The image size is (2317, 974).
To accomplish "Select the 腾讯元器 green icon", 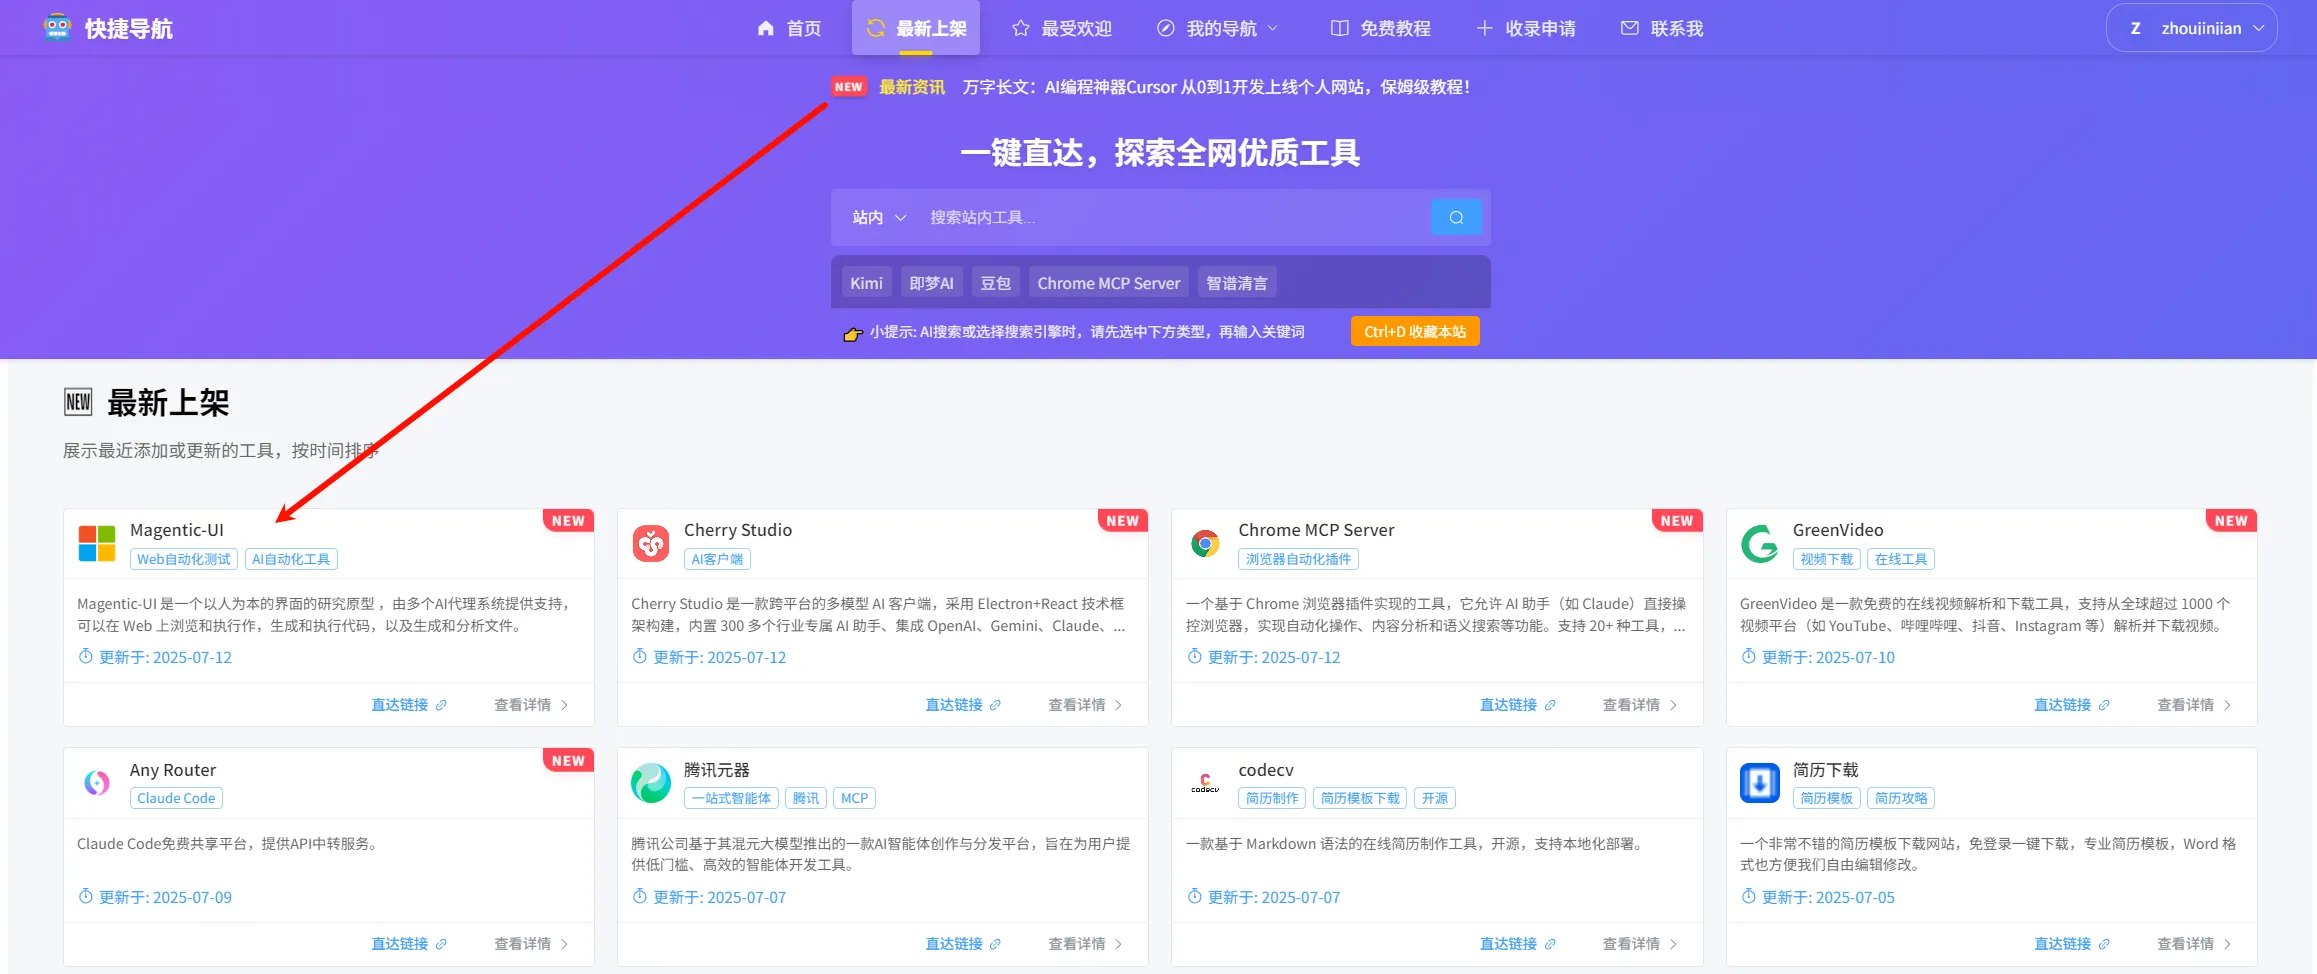I will 651,783.
